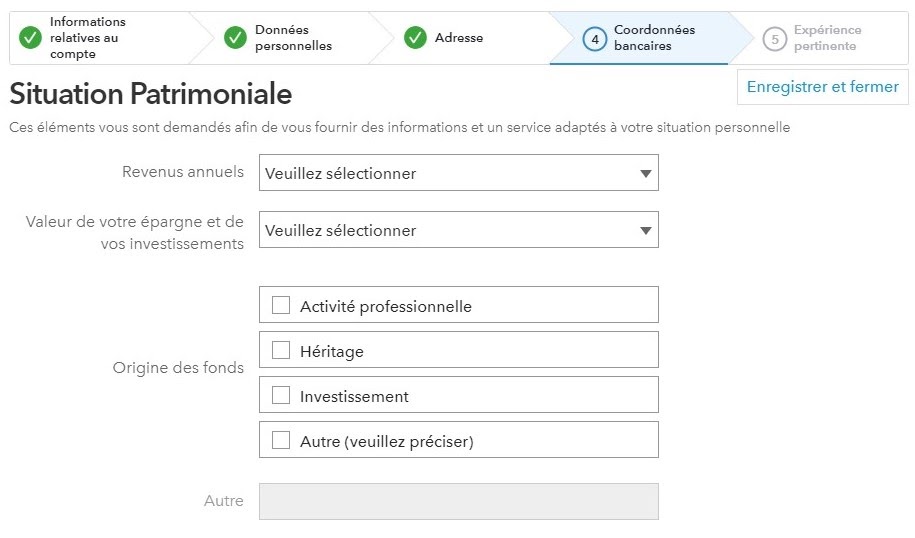Enable the Investissement checkbox
Screen dimensions: 915x538
[281, 395]
